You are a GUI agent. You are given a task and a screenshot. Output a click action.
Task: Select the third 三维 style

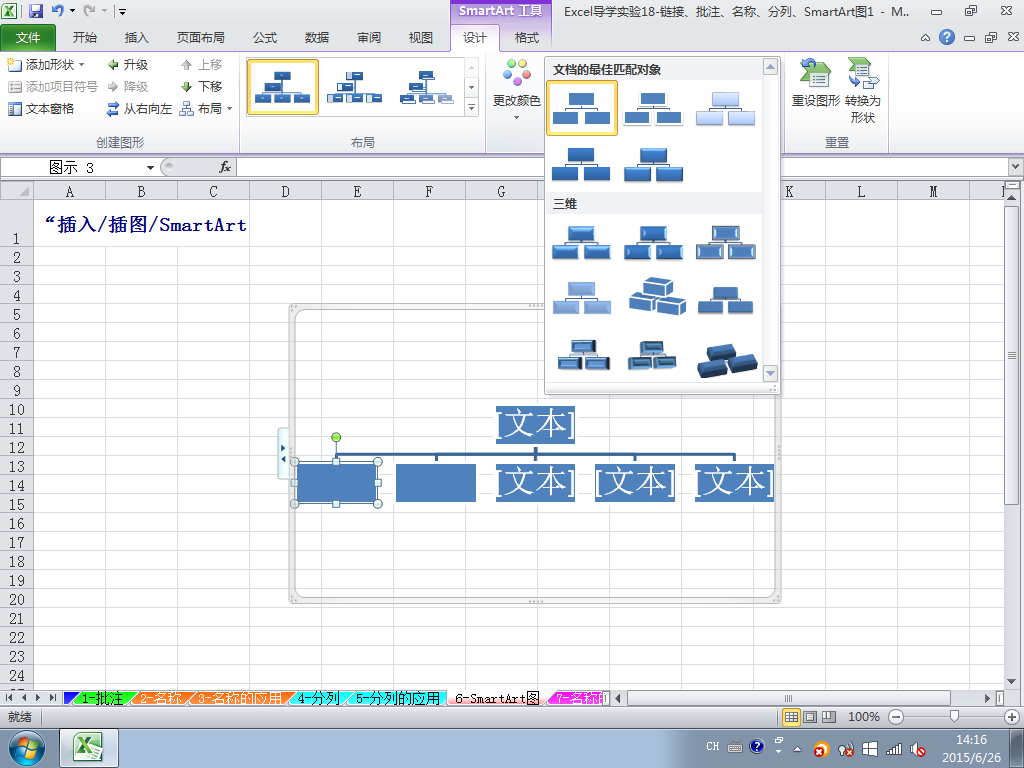coord(725,242)
